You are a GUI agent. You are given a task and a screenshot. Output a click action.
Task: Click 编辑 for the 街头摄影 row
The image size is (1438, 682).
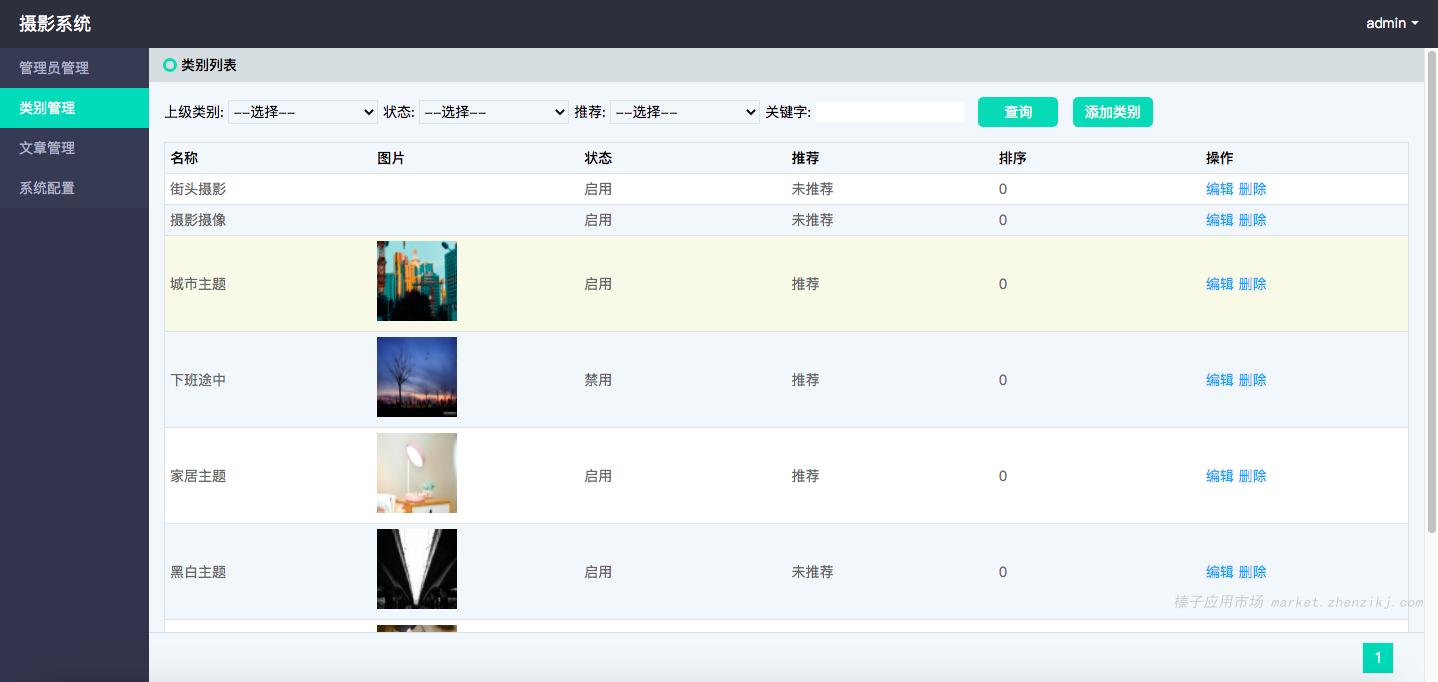pos(1219,189)
